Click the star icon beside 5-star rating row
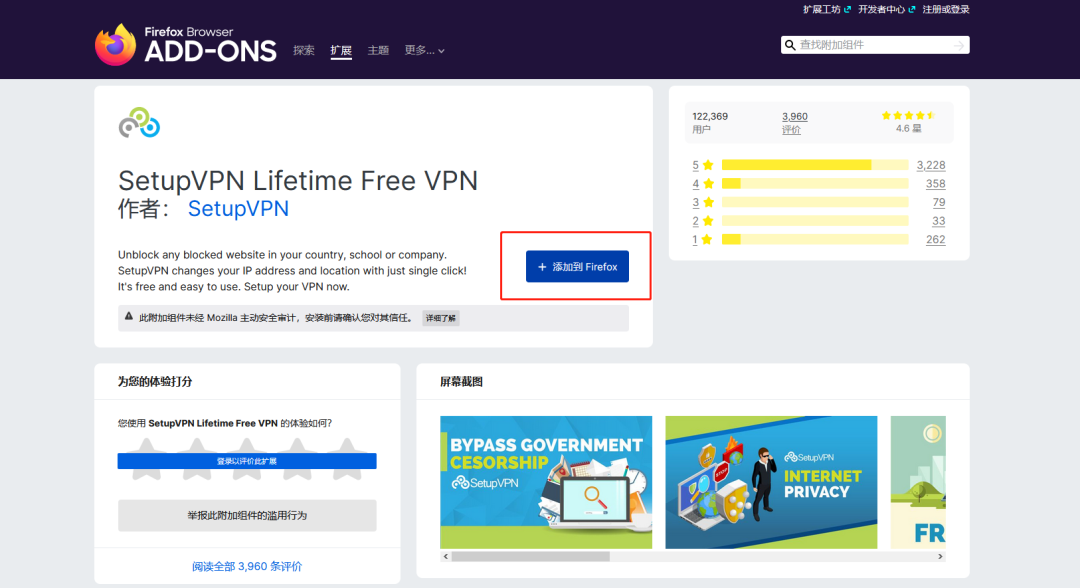 coord(708,165)
